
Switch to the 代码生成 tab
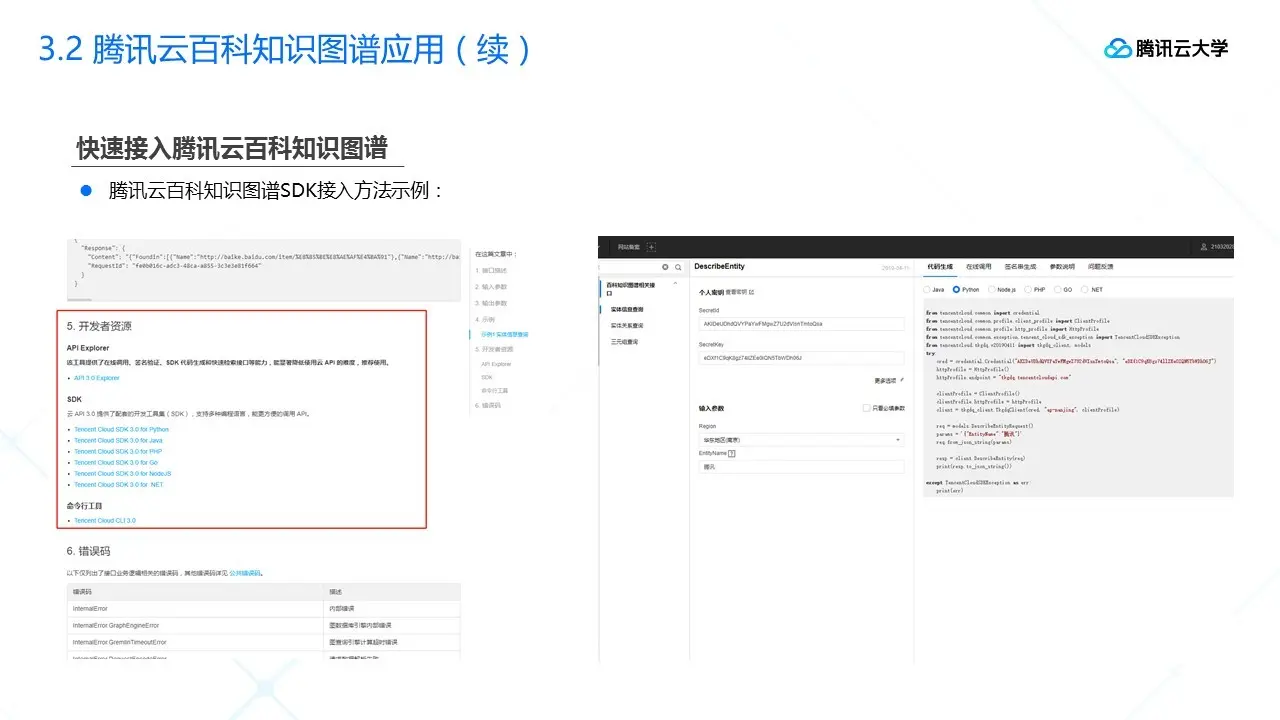pos(940,267)
